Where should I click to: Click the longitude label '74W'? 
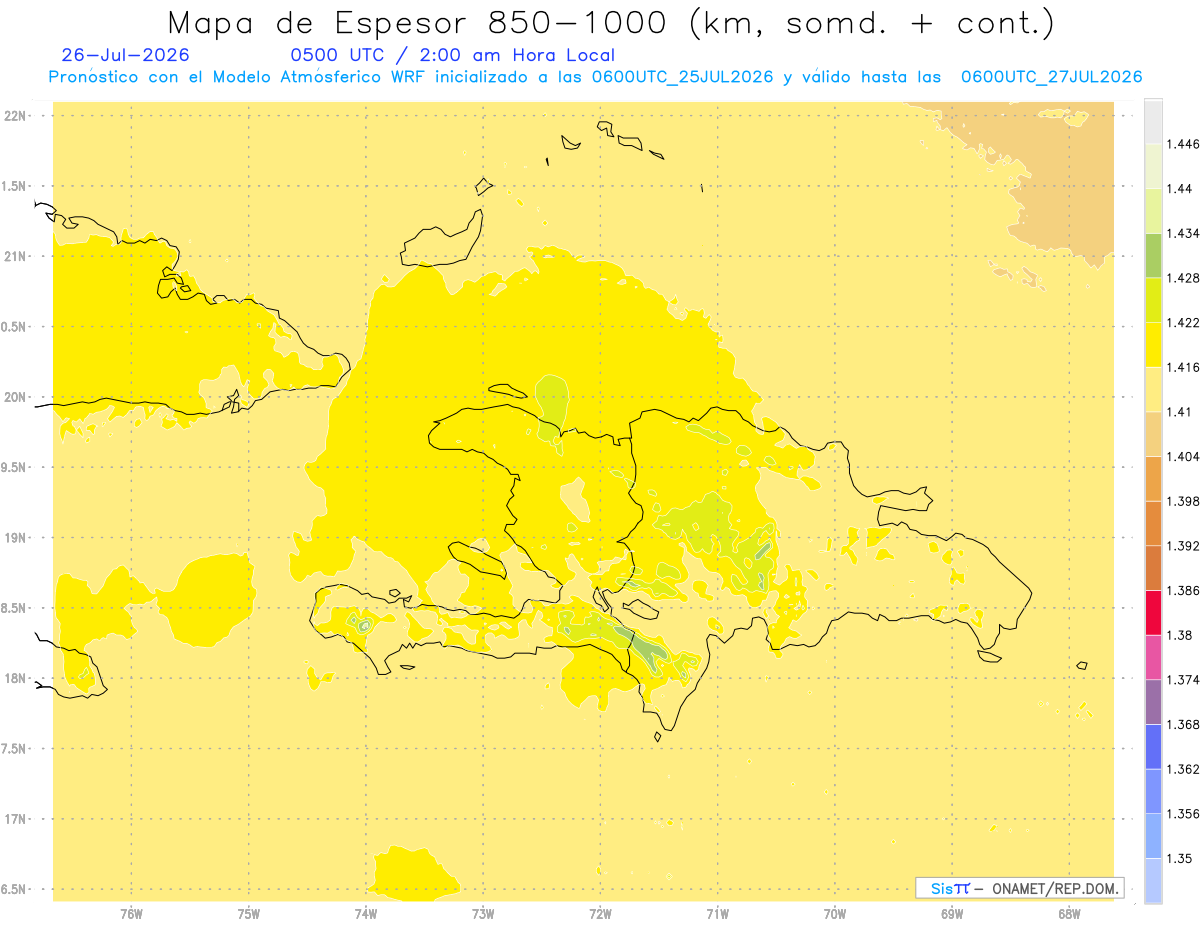pos(366,914)
